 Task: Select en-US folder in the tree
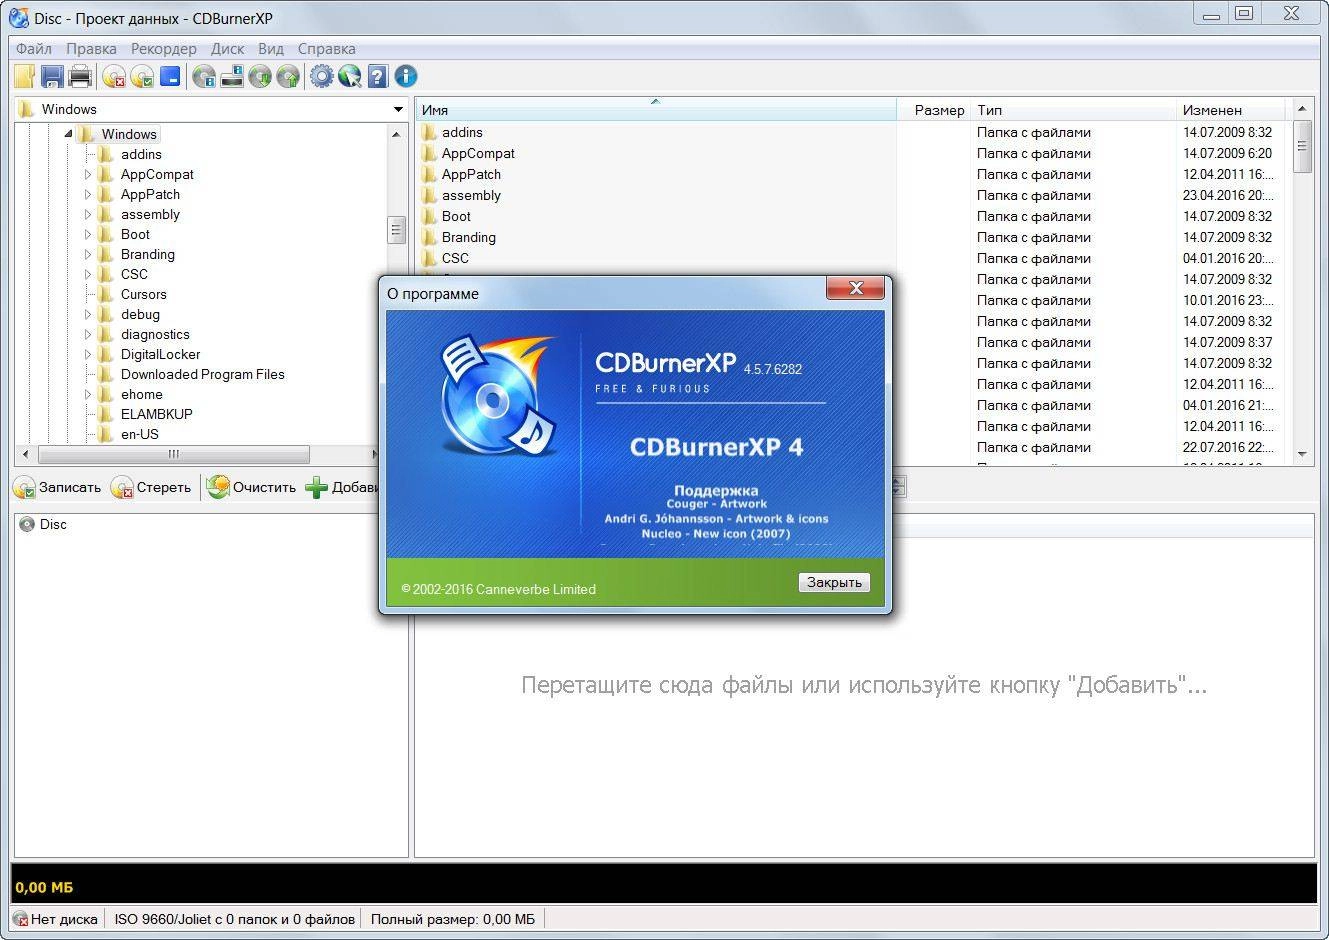tap(140, 434)
